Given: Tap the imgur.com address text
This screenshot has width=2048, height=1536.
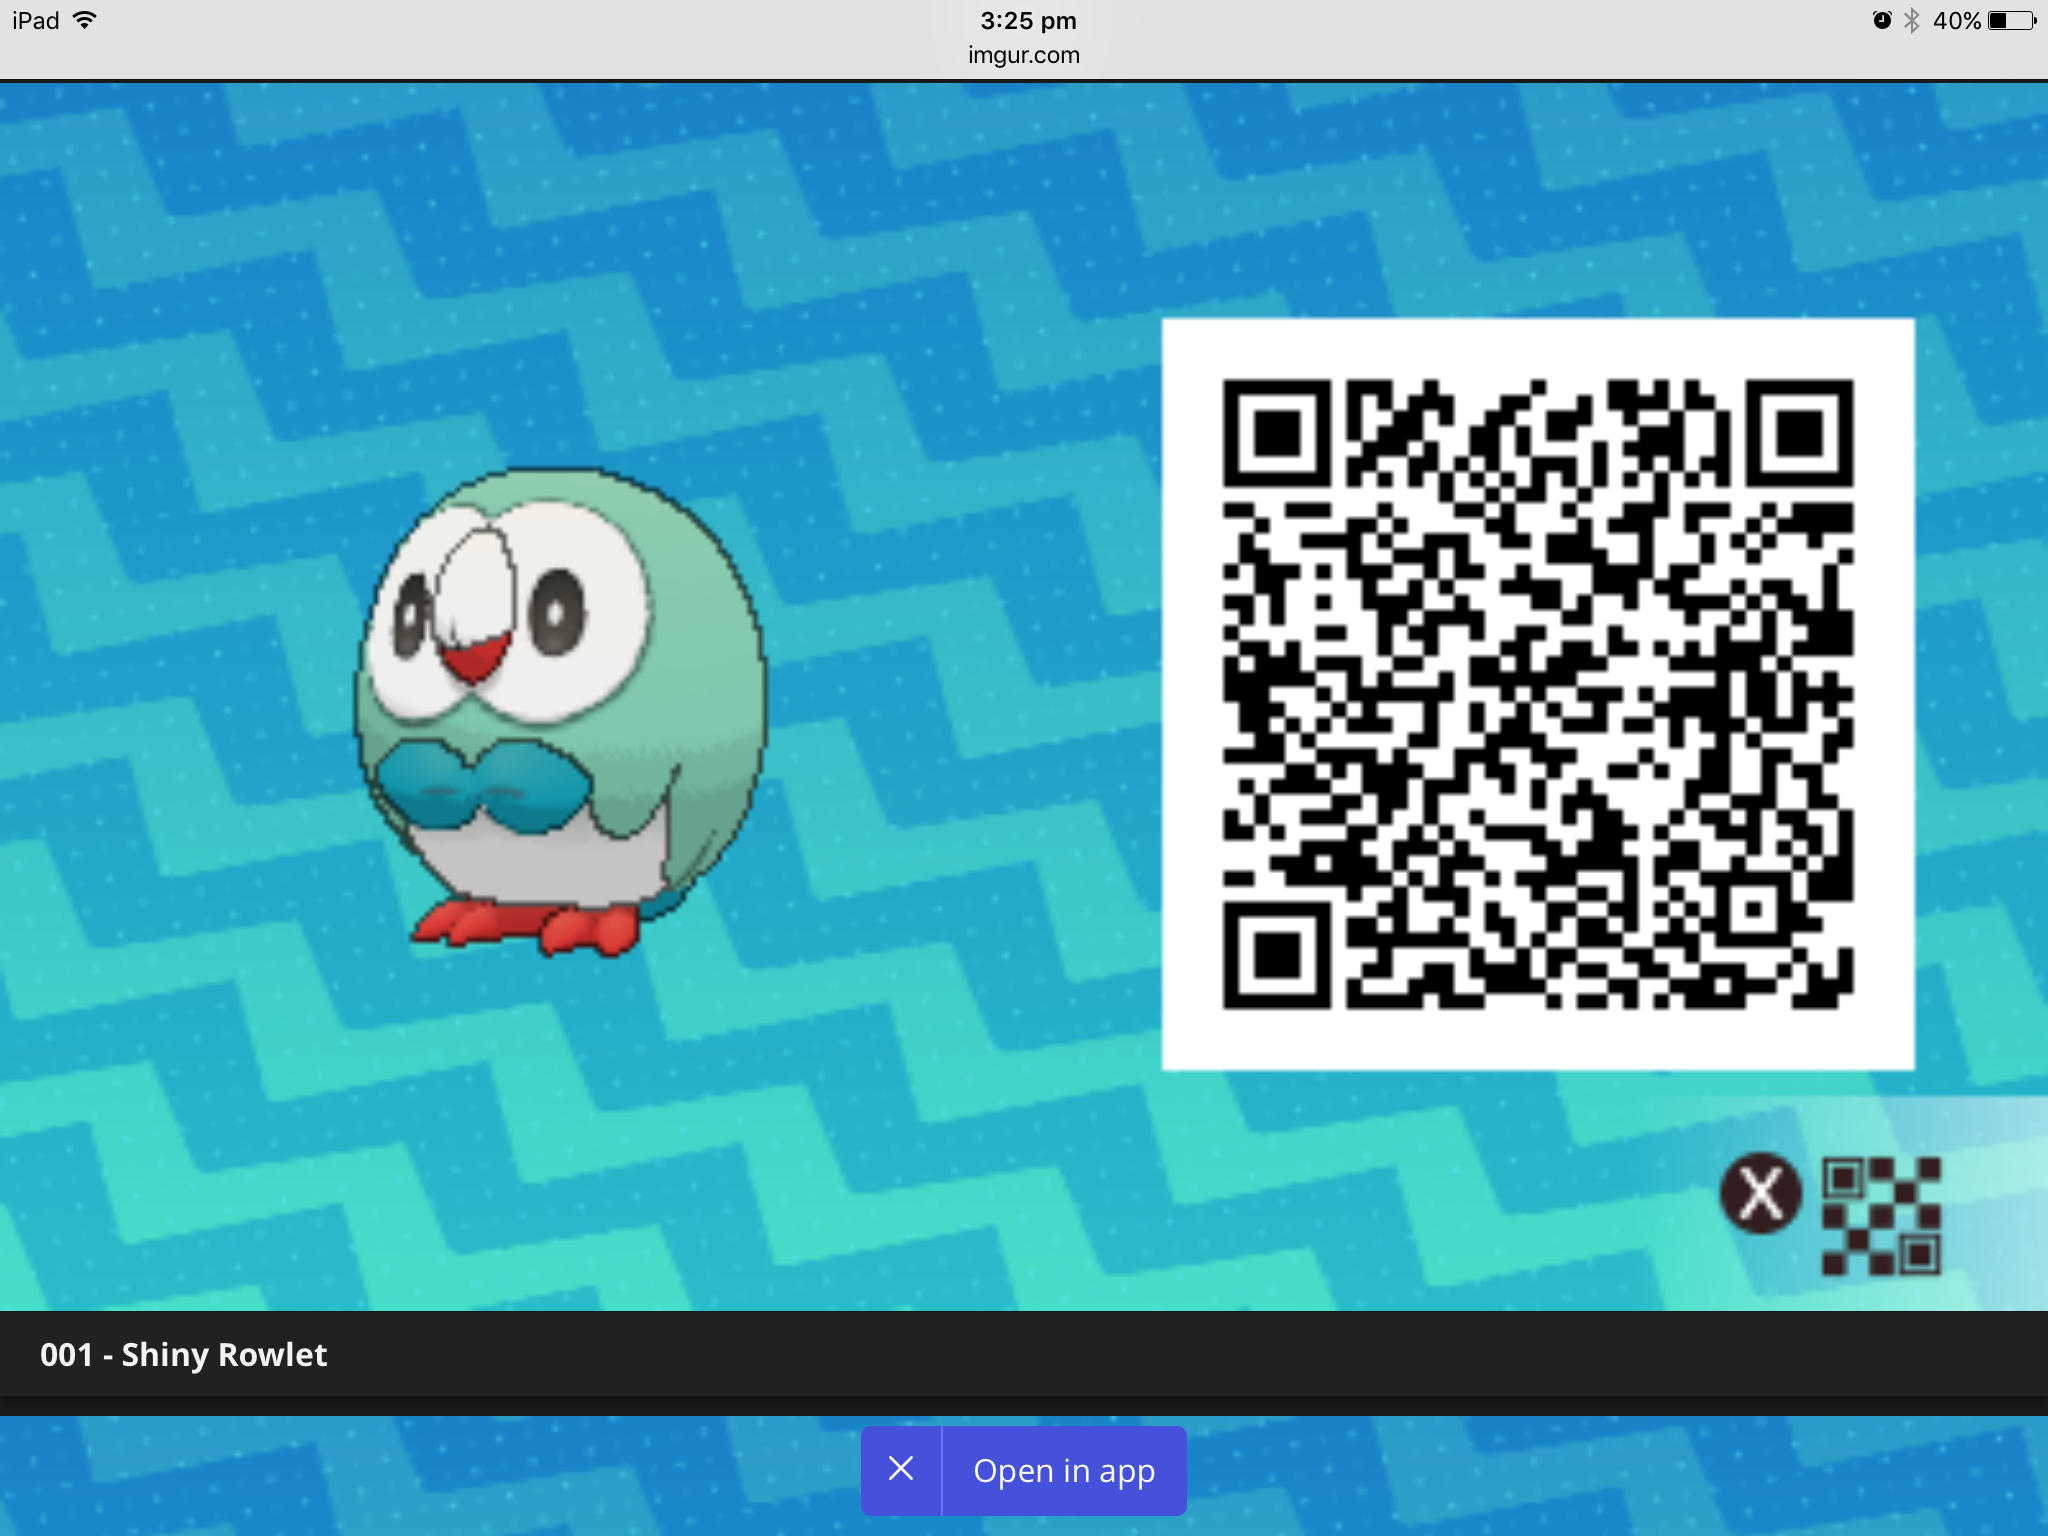Looking at the screenshot, I should (x=1023, y=55).
